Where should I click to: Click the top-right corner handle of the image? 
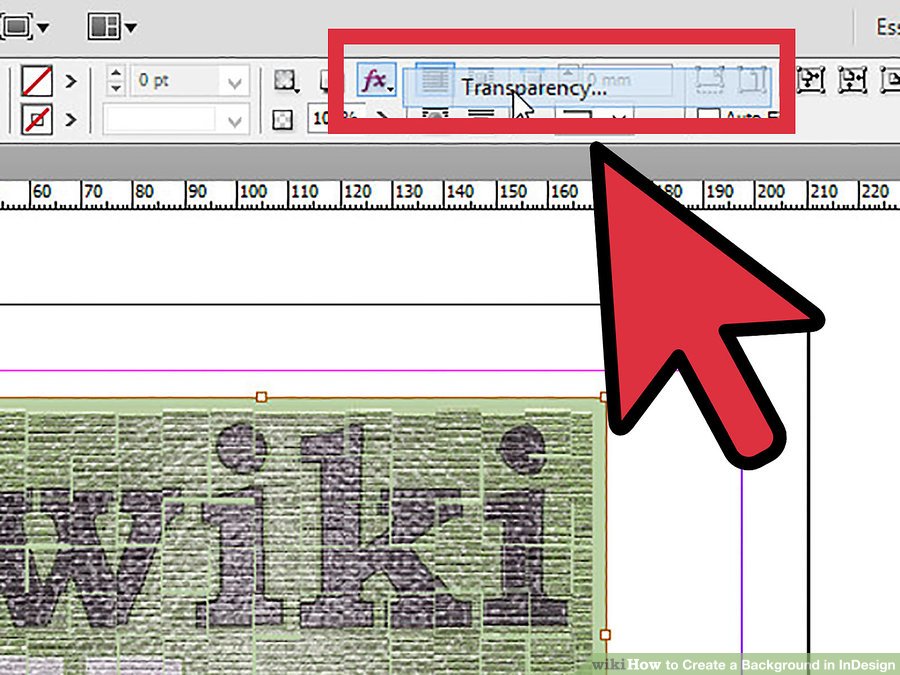tap(603, 397)
